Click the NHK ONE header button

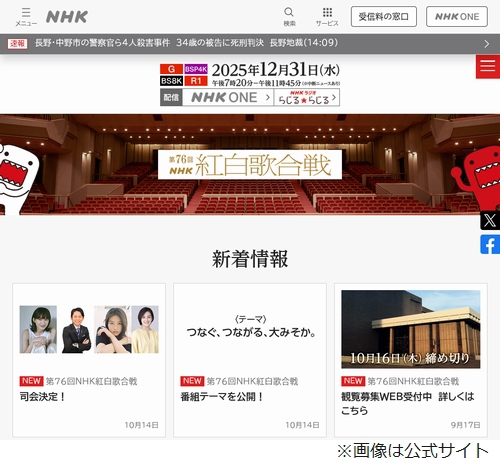(457, 16)
